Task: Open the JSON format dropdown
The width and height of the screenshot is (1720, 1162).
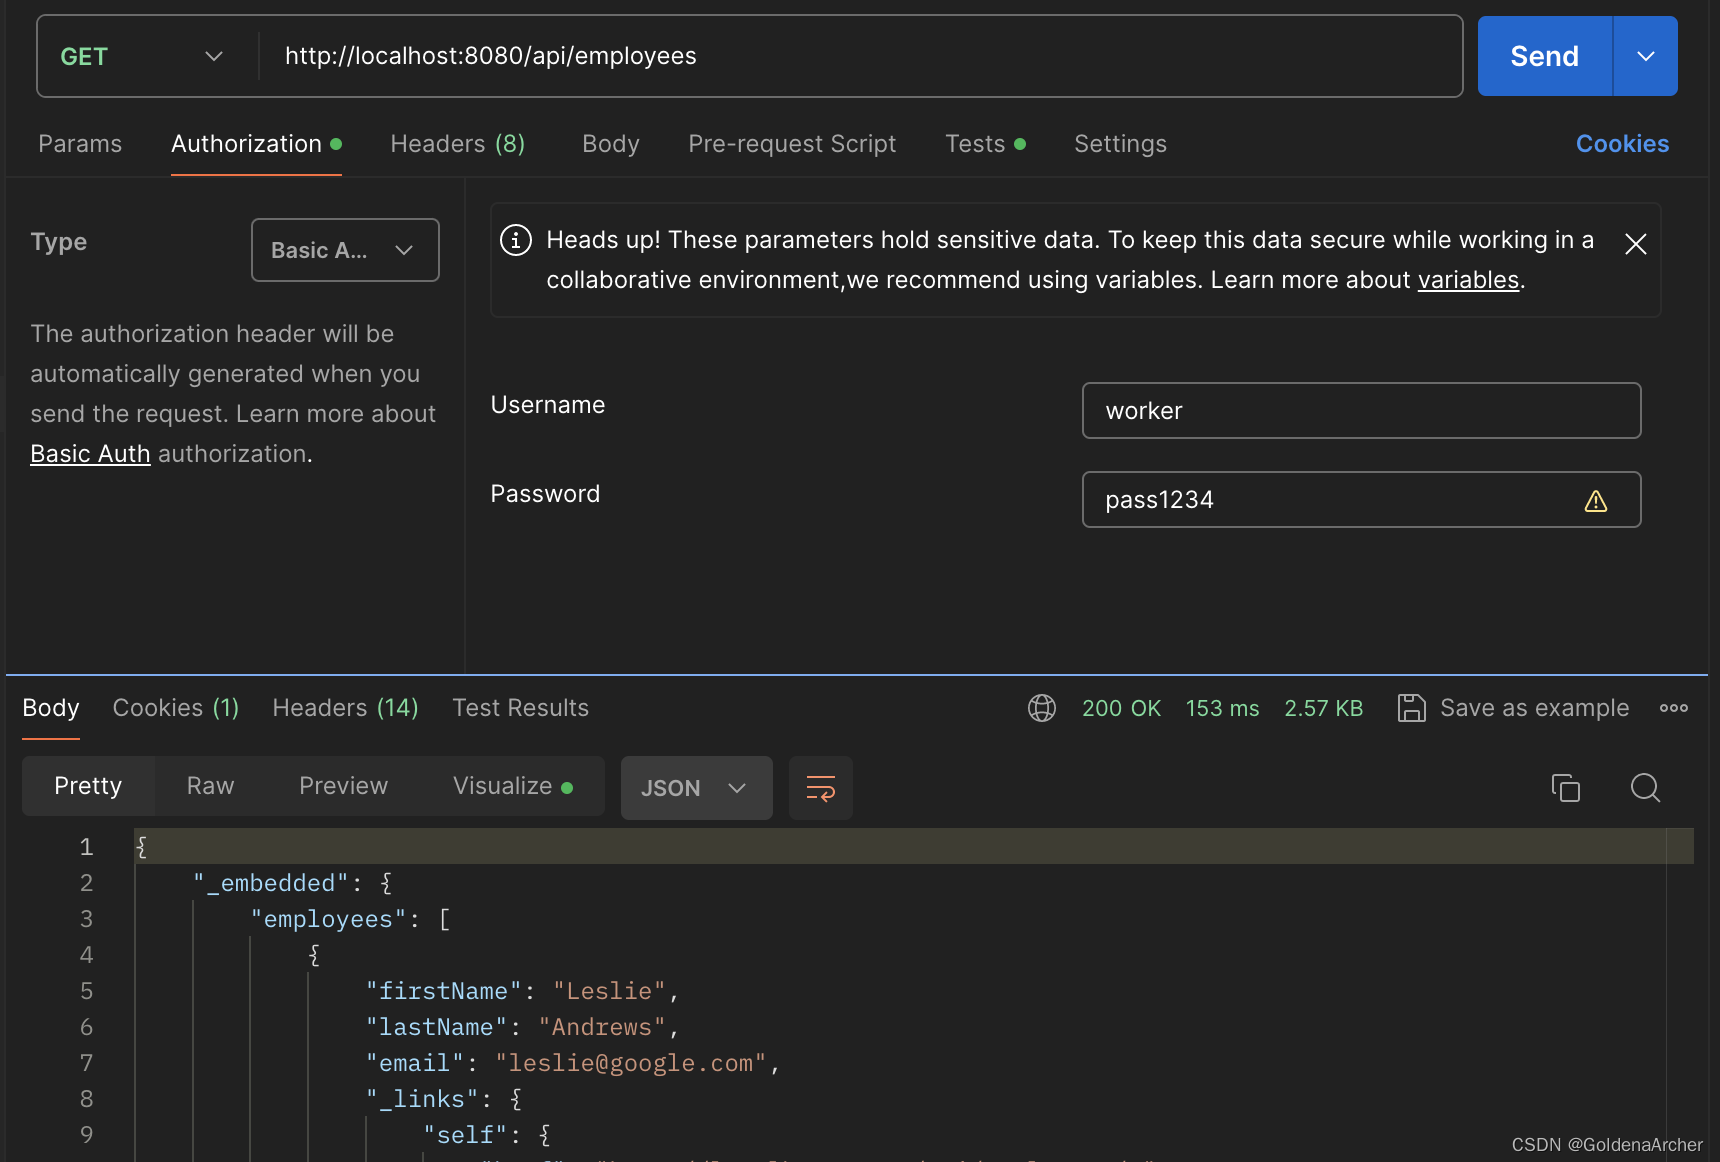Action: [x=696, y=788]
